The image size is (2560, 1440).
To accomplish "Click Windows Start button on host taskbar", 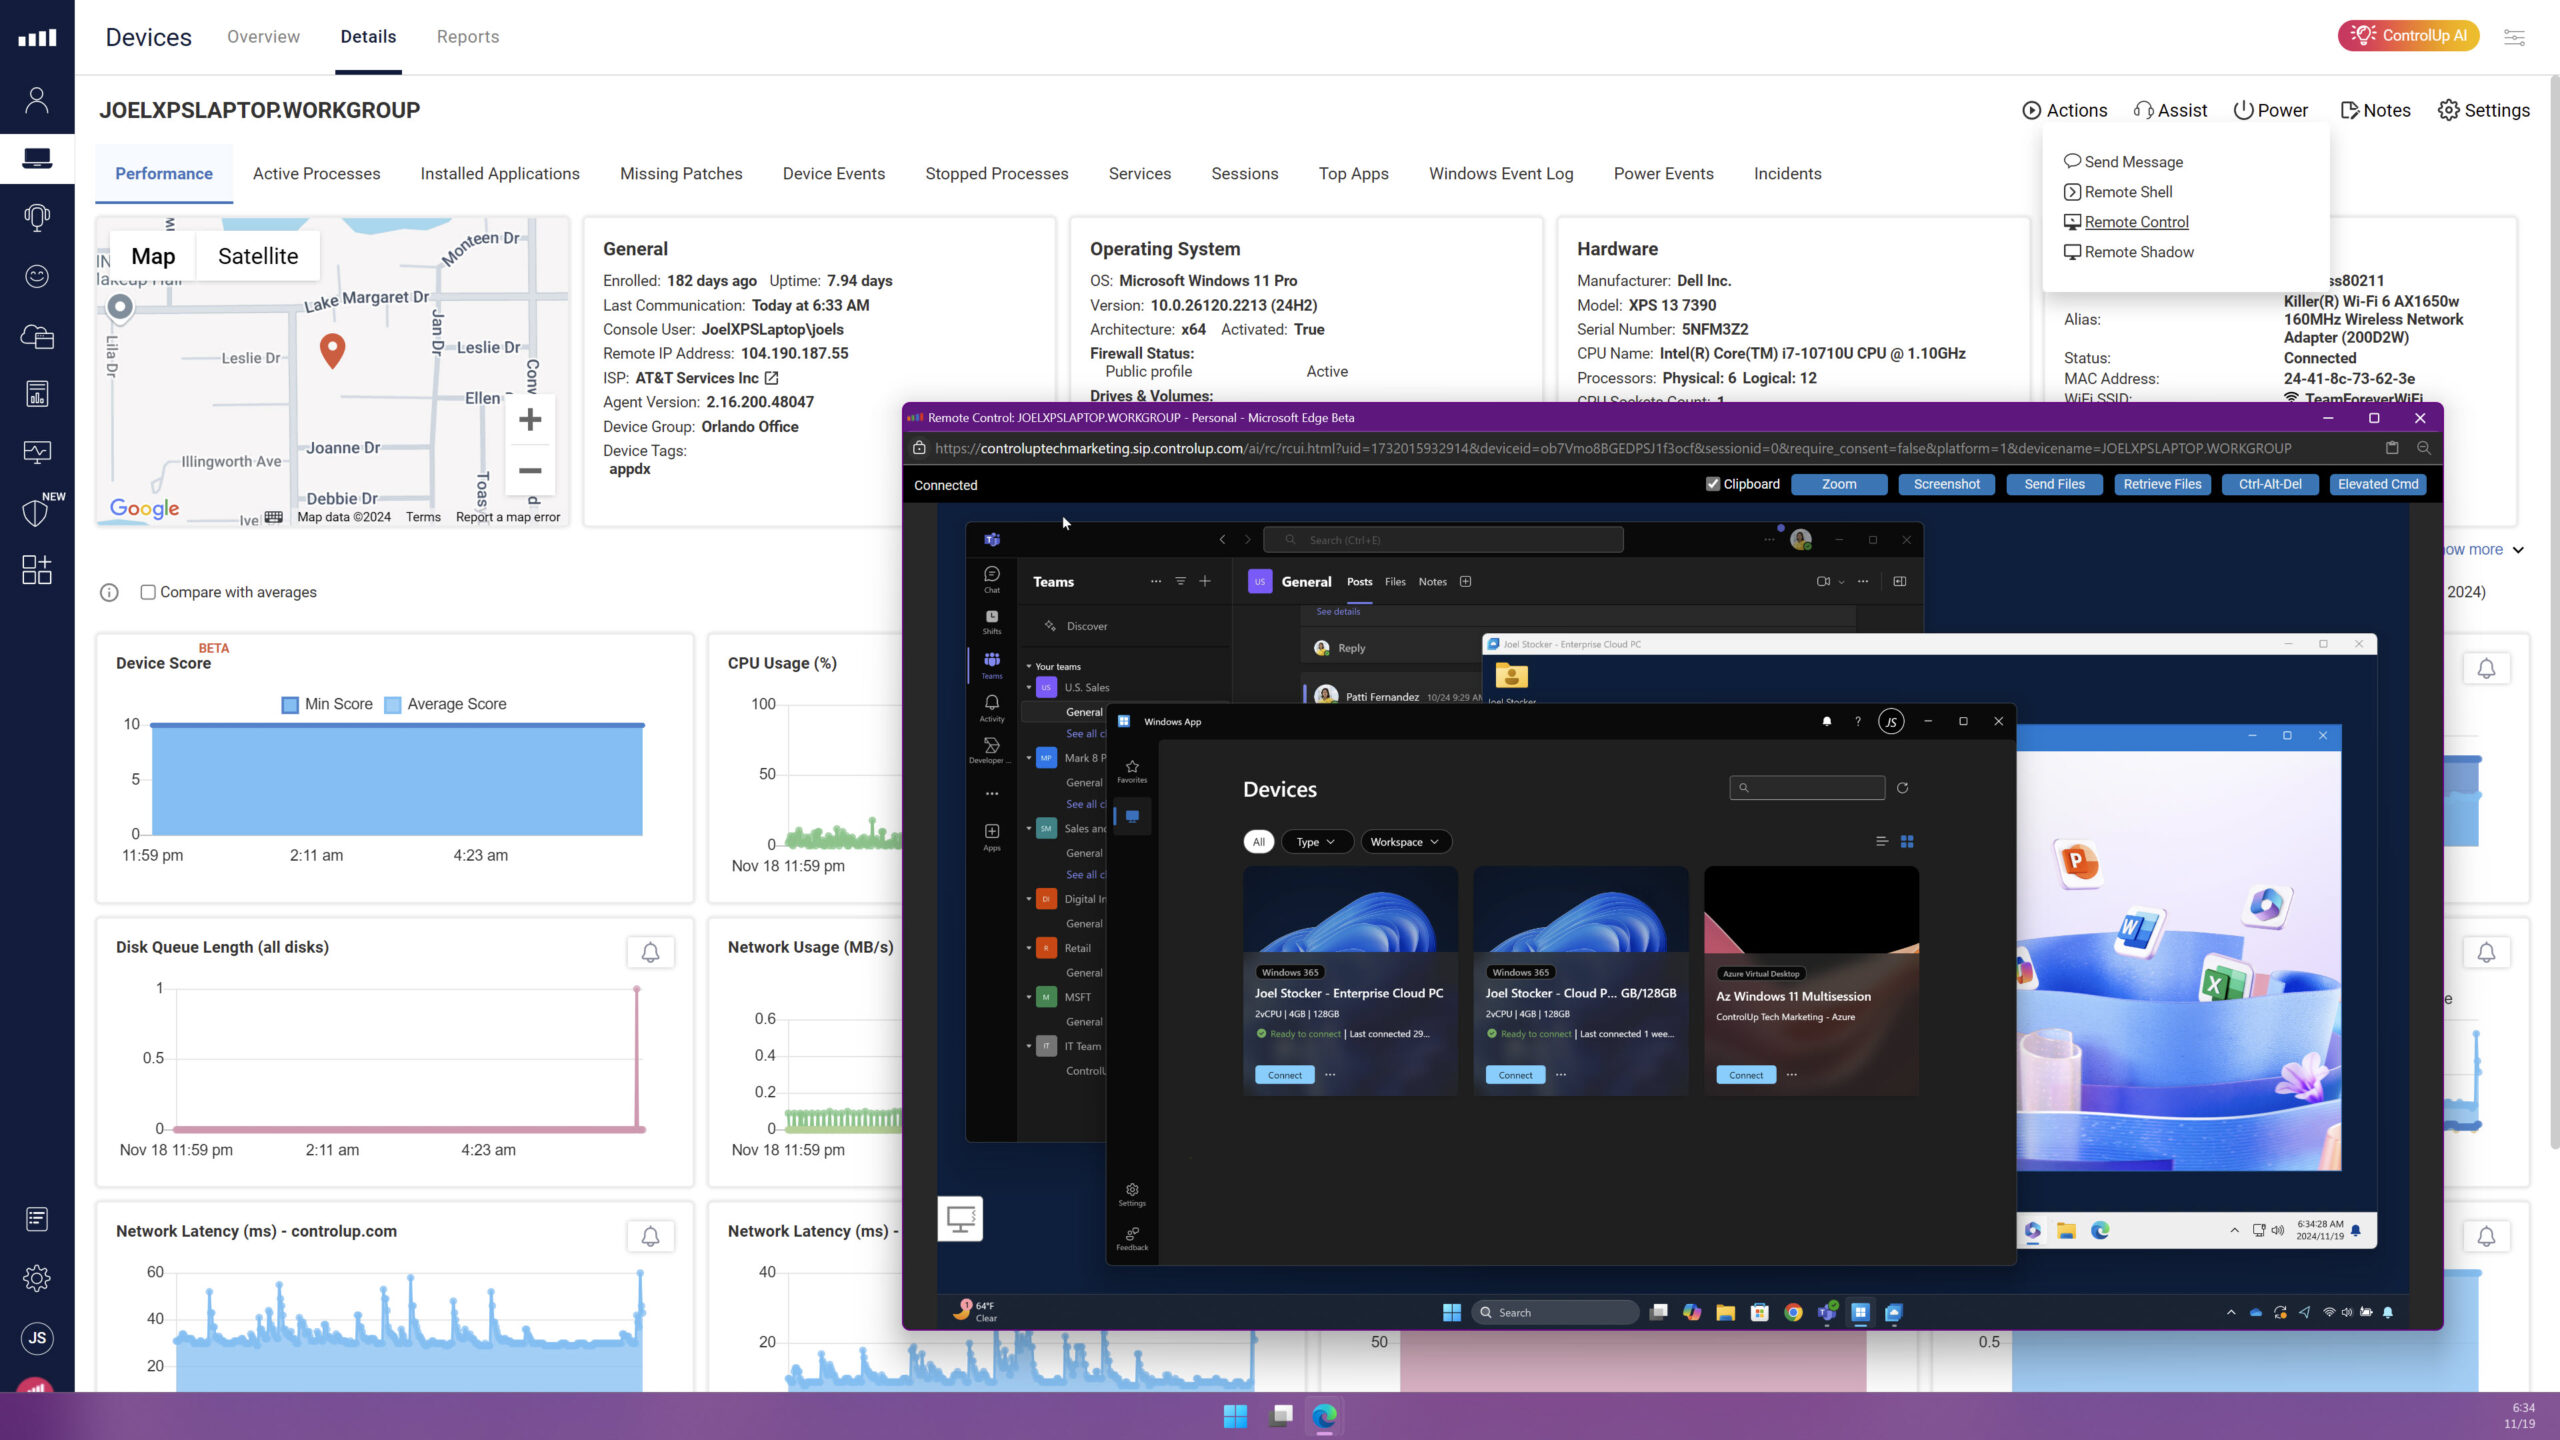I will tap(1235, 1416).
